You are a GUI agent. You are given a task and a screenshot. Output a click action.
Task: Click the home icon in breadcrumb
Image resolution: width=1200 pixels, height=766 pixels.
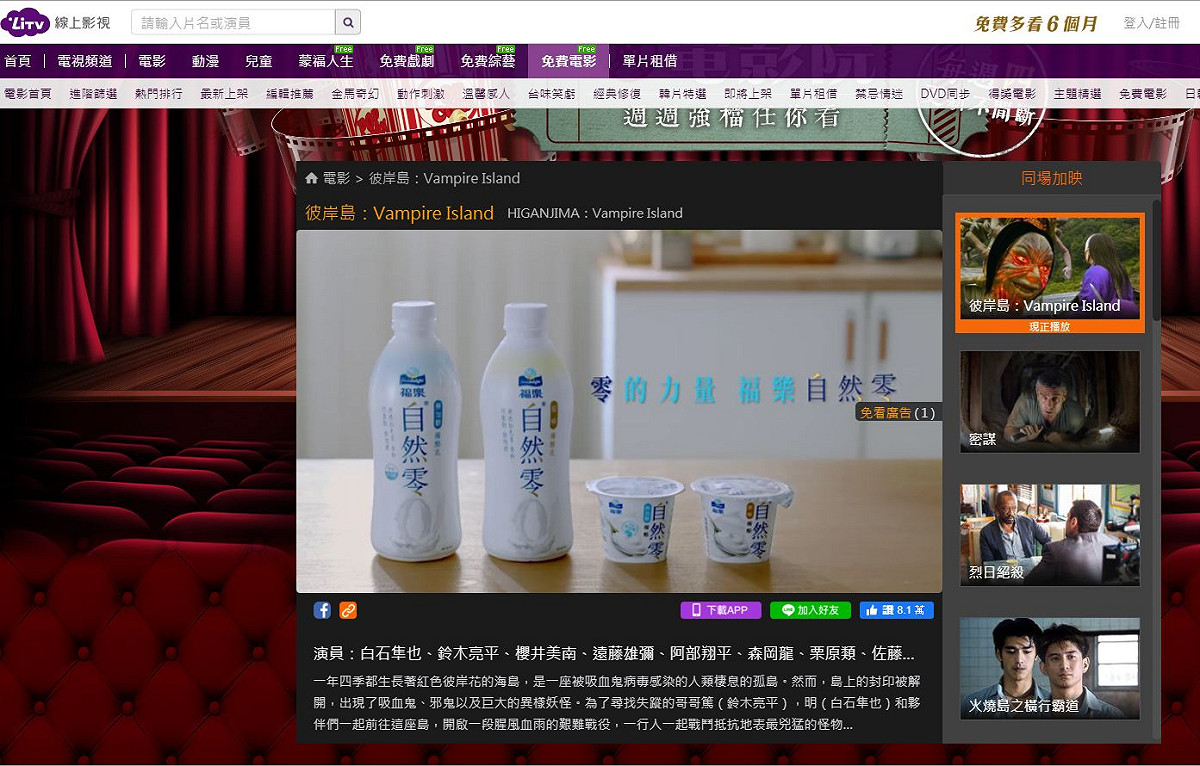[x=312, y=178]
